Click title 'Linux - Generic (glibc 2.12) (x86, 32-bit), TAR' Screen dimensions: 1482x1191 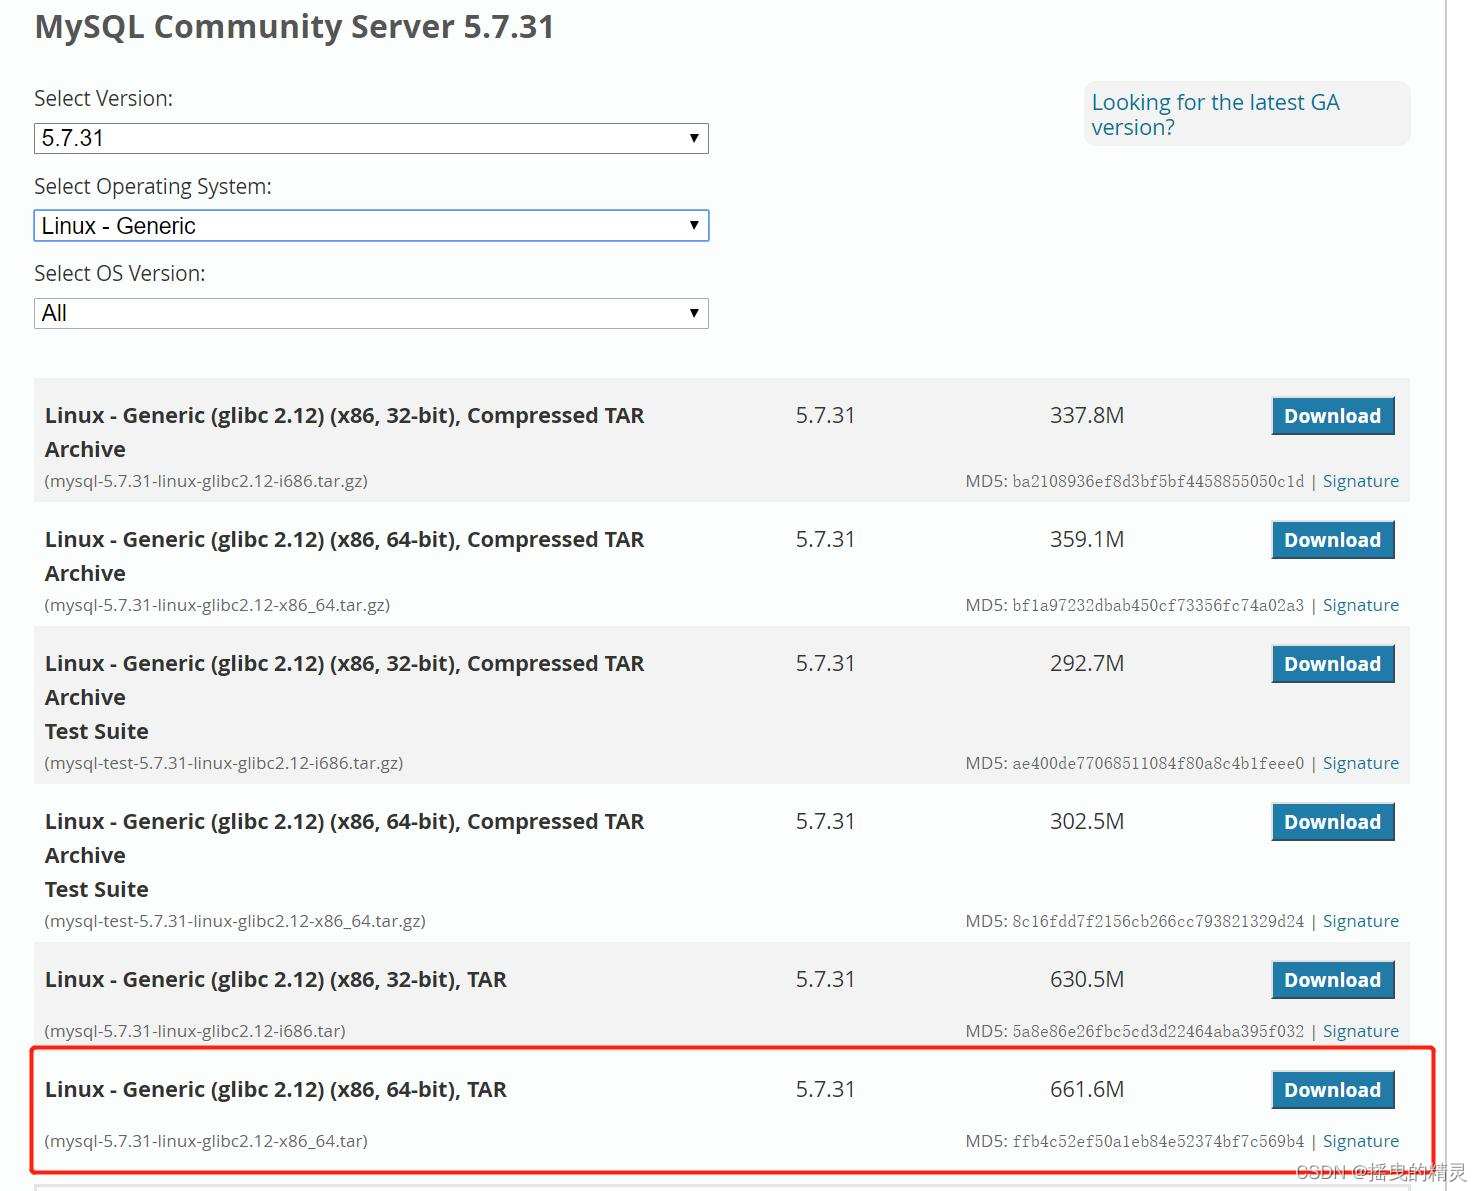[x=276, y=980]
